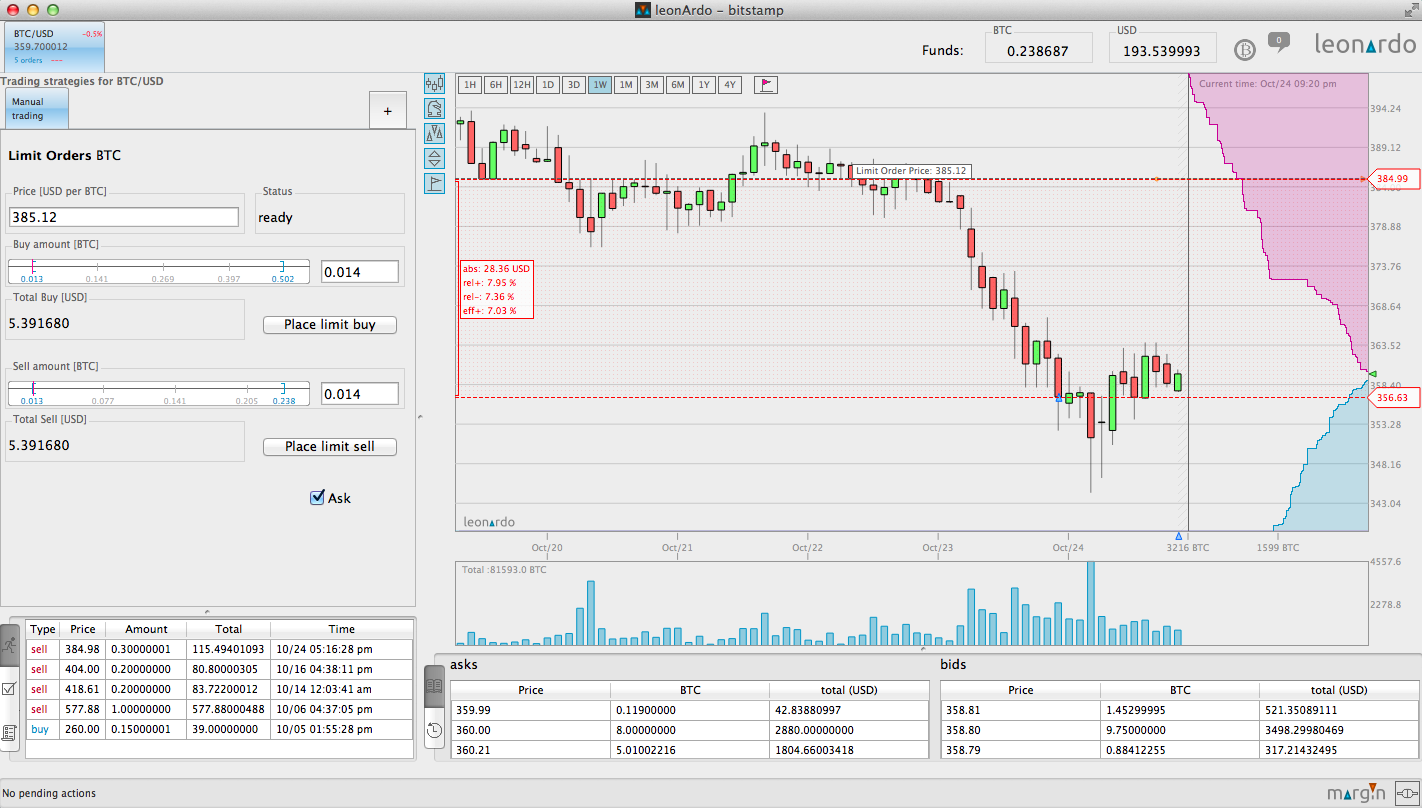Set chart timeframe to 1H

click(469, 85)
